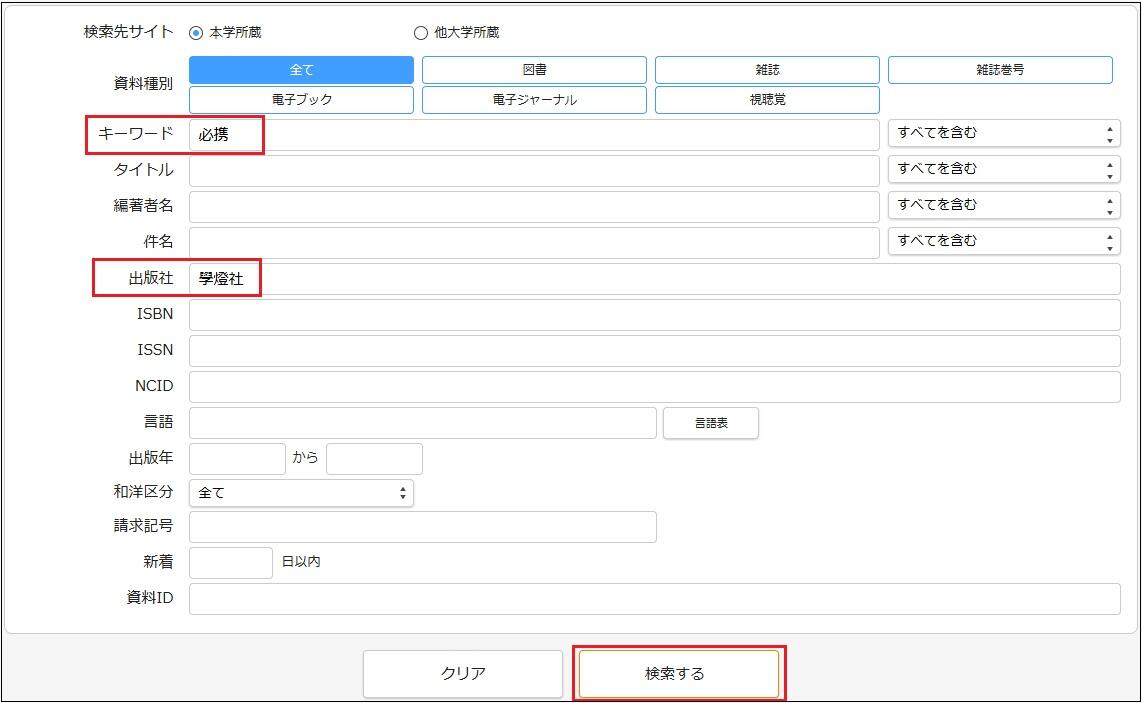Open the キーワード match condition dropdown
The width and height of the screenshot is (1142, 703).
[1004, 133]
